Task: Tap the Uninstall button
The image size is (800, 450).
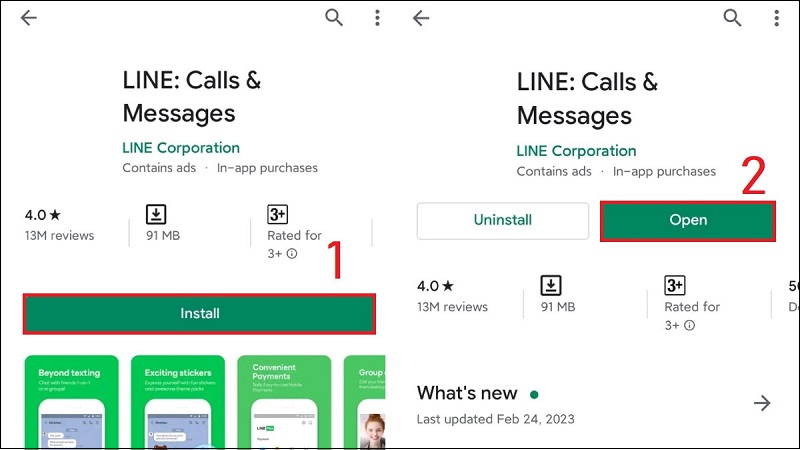Action: point(501,220)
